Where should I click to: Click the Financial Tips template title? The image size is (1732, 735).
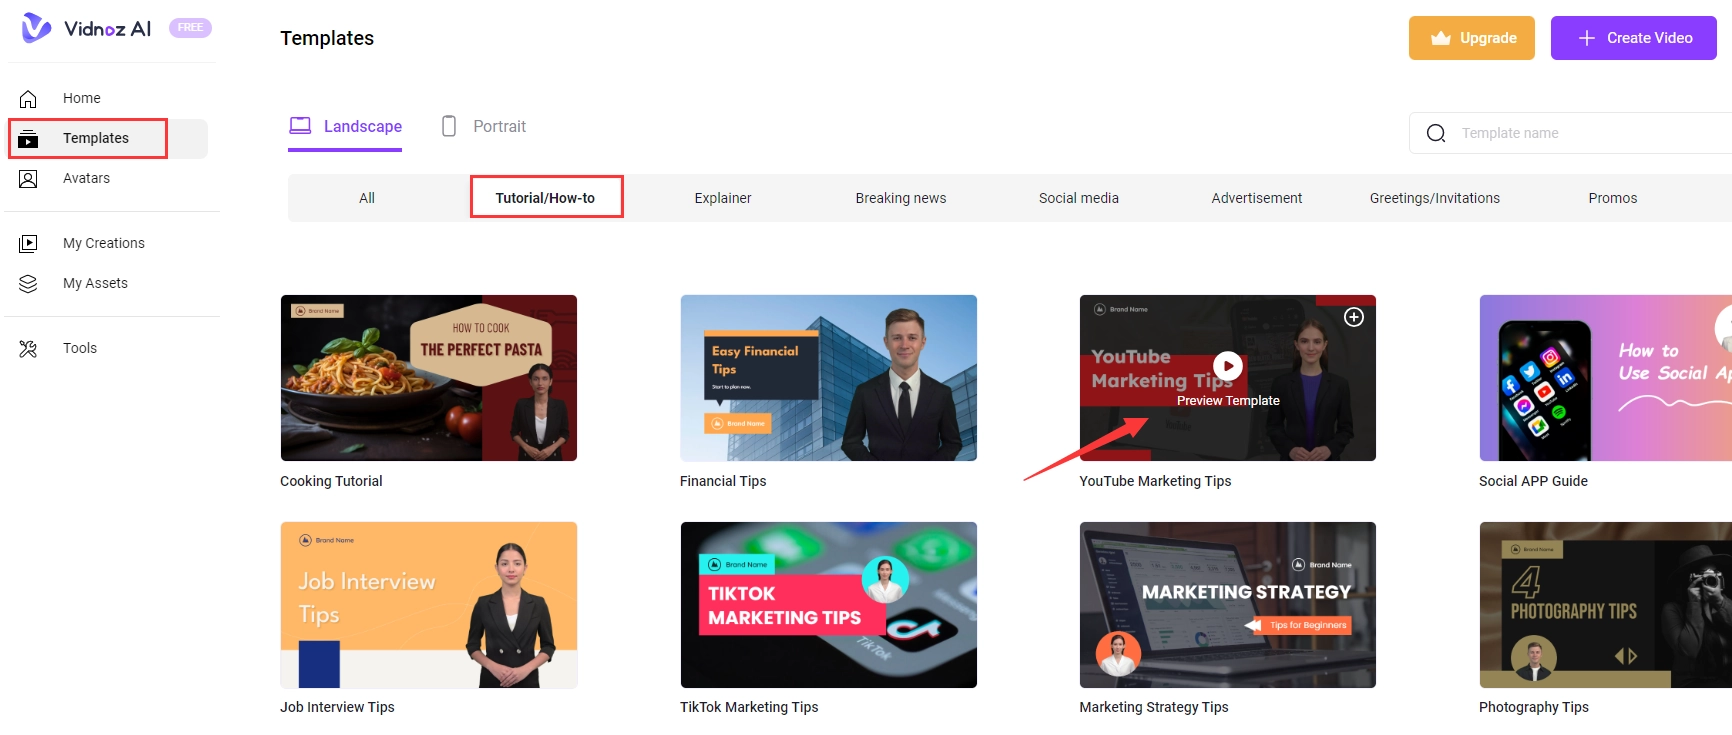pyautogui.click(x=722, y=481)
